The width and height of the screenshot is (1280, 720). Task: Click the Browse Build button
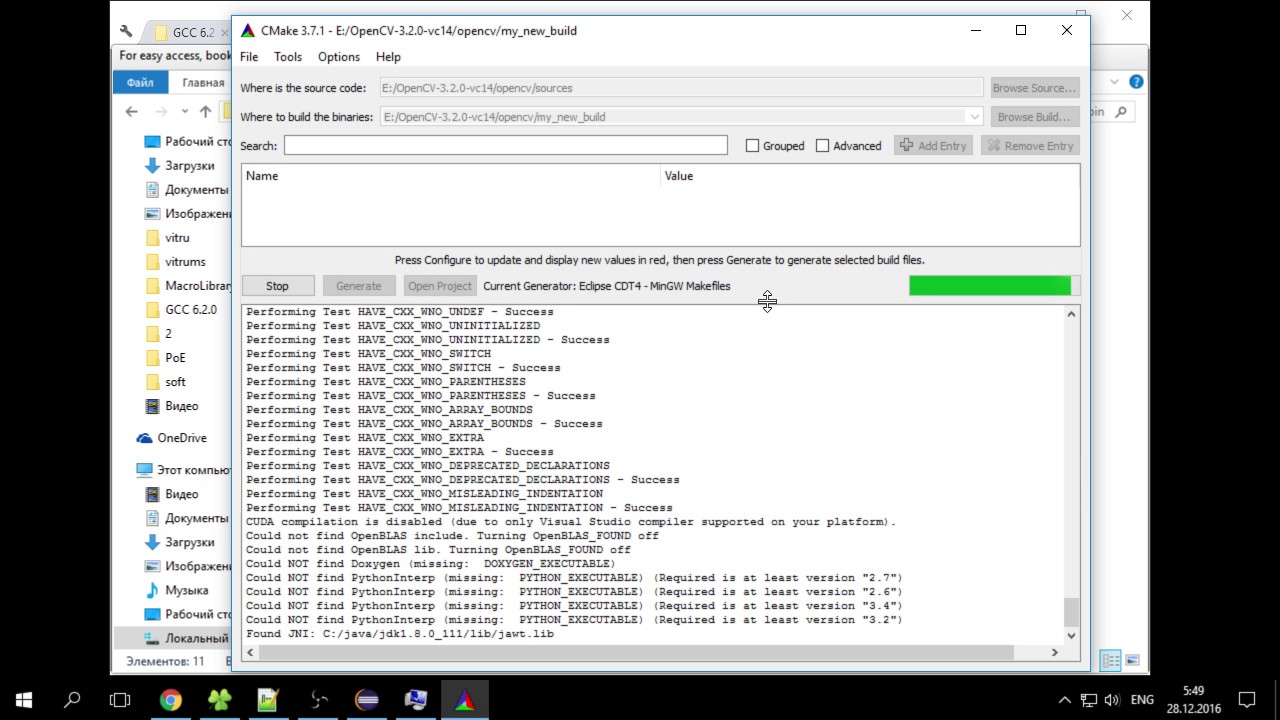1035,117
